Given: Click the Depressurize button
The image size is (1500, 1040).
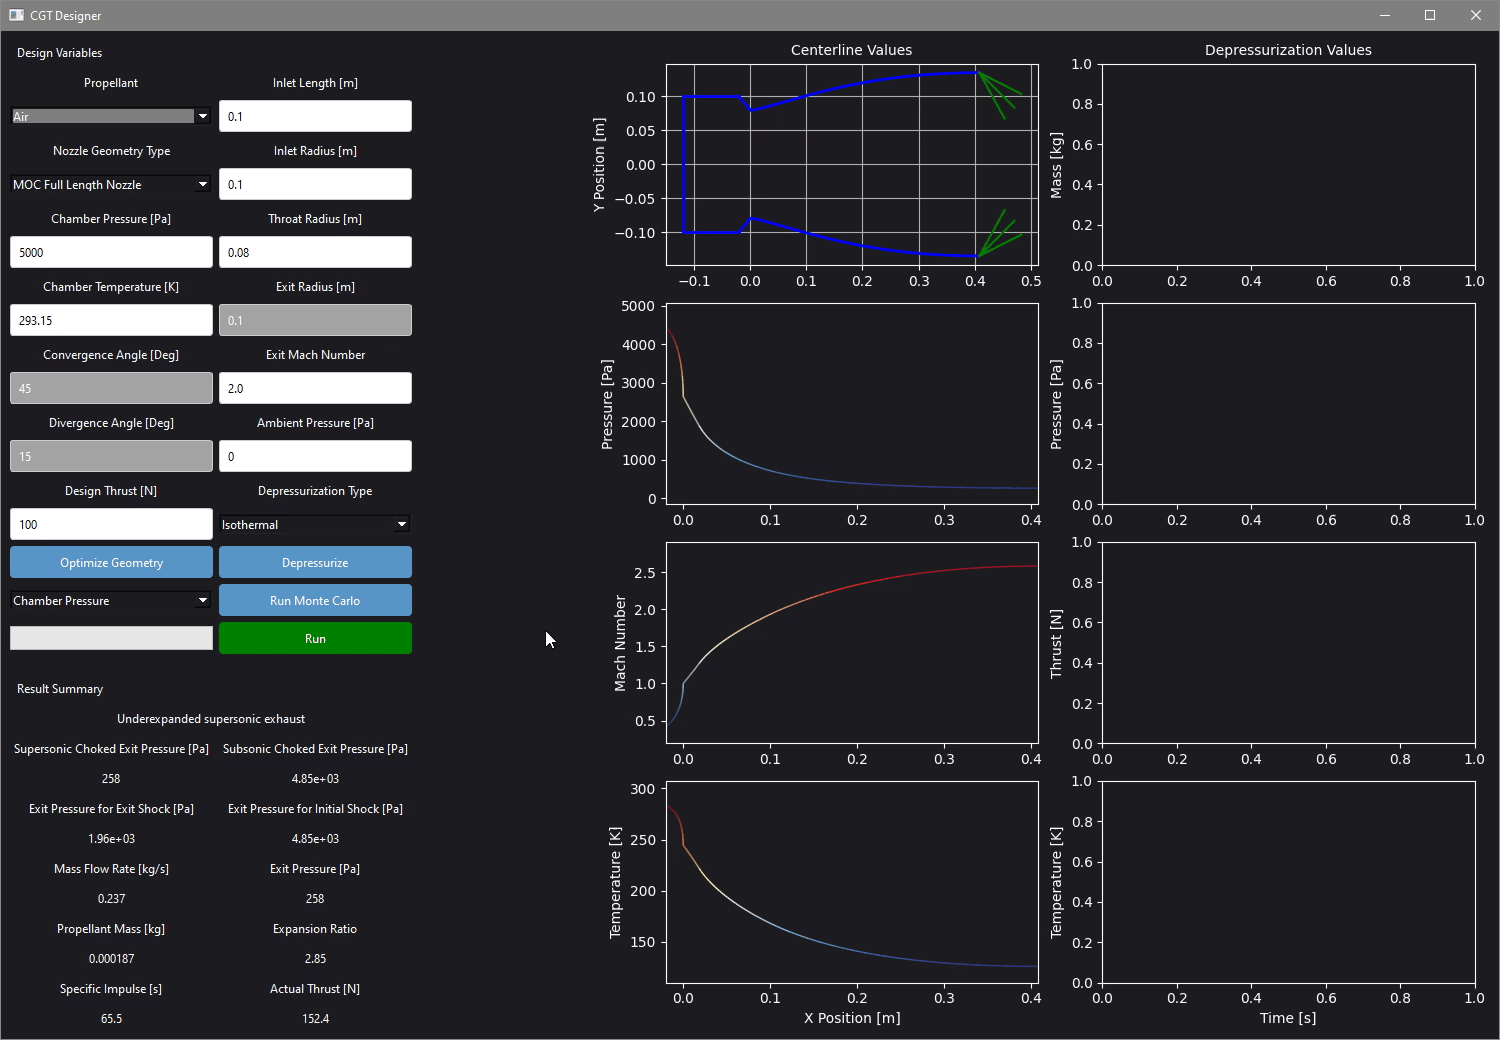Looking at the screenshot, I should pyautogui.click(x=315, y=562).
